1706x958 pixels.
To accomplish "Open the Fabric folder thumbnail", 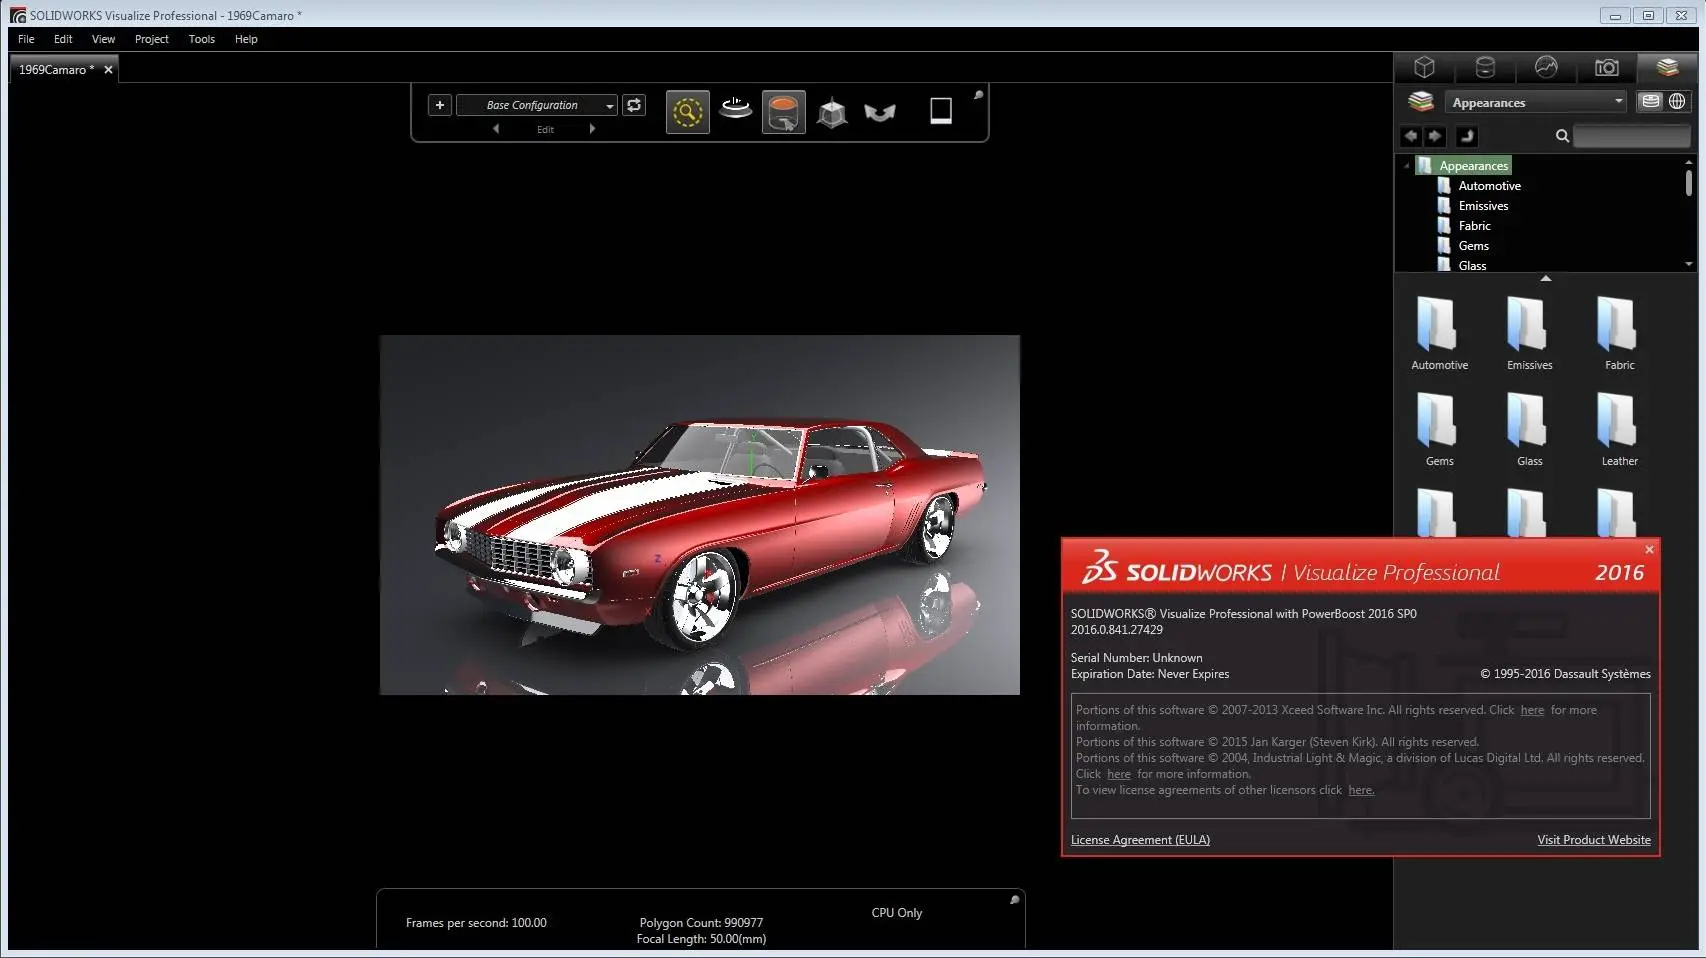I will pyautogui.click(x=1619, y=333).
